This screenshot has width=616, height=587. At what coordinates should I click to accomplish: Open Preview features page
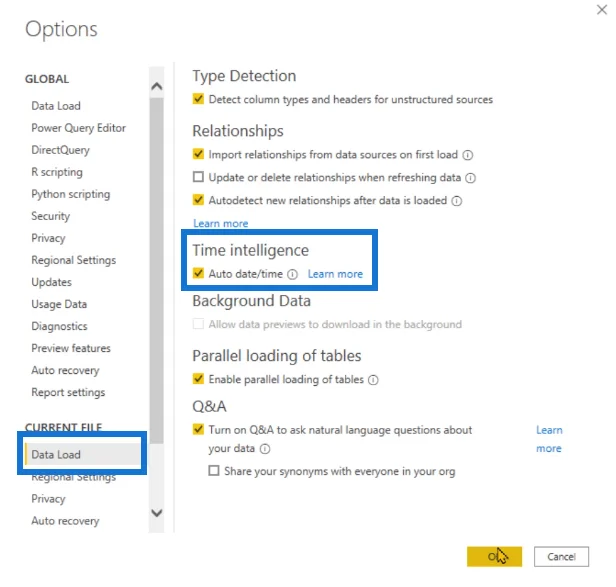[71, 348]
